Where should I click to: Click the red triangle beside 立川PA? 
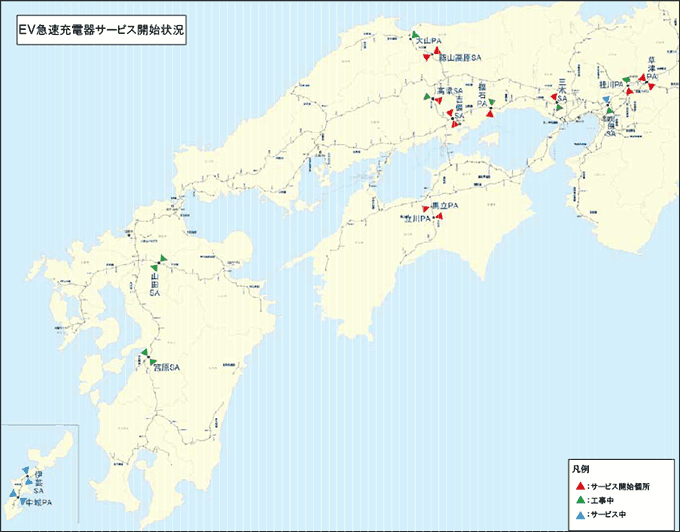pos(439,216)
